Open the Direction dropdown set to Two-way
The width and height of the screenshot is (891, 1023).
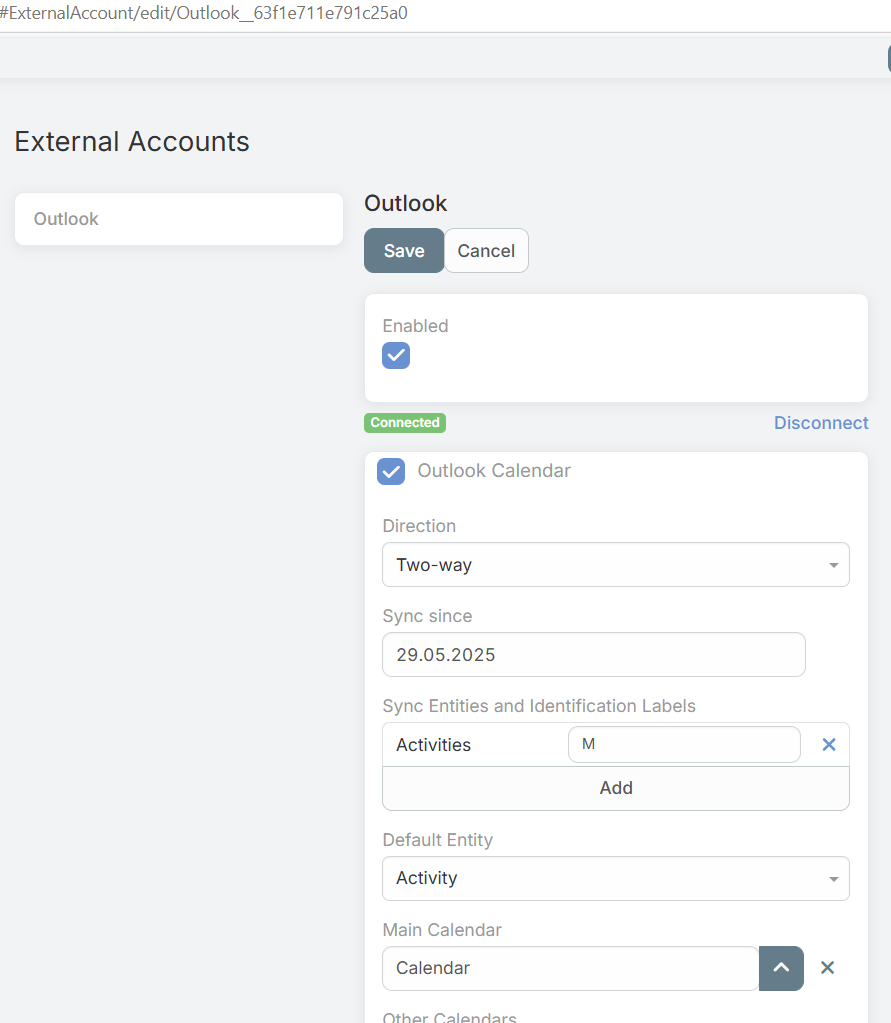[616, 564]
